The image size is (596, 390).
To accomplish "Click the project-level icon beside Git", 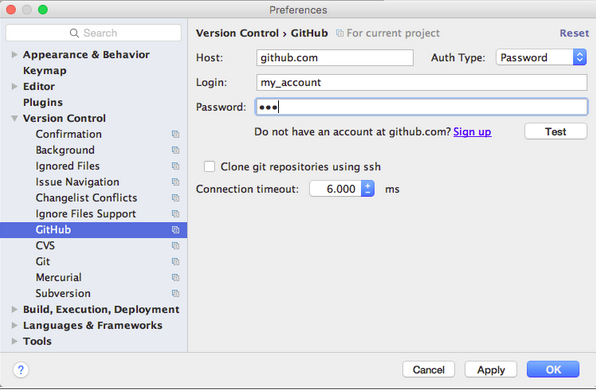I will click(x=175, y=262).
